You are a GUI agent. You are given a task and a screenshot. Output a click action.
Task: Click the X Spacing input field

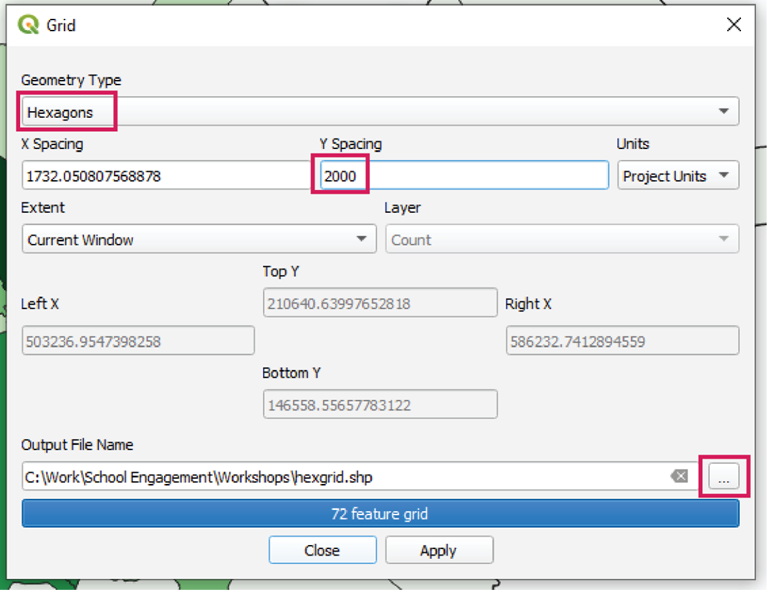tap(165, 176)
